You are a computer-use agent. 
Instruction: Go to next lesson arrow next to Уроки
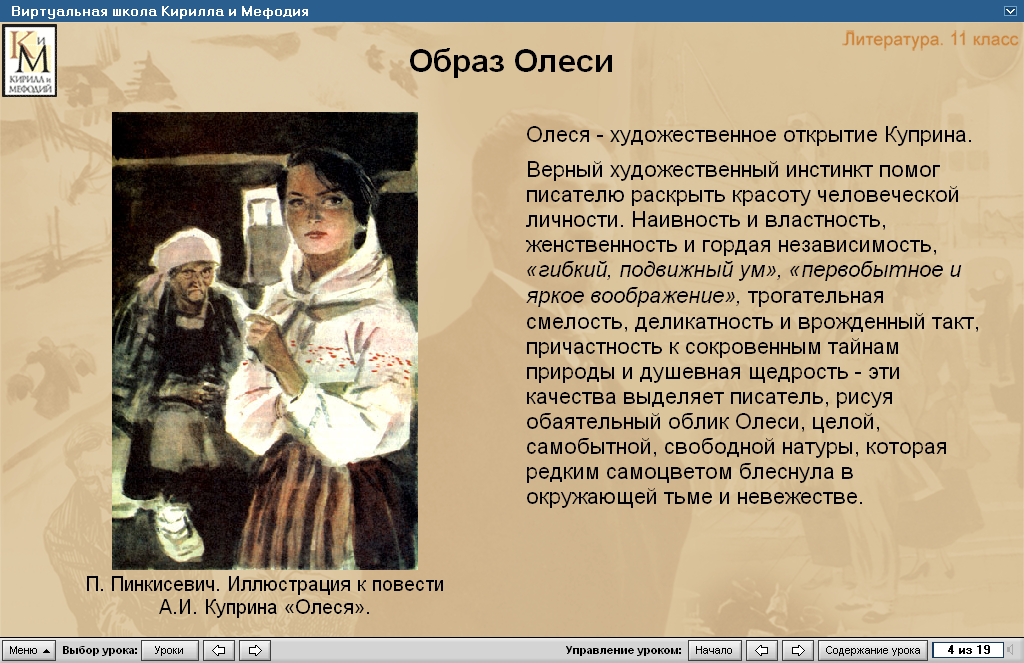(x=255, y=651)
